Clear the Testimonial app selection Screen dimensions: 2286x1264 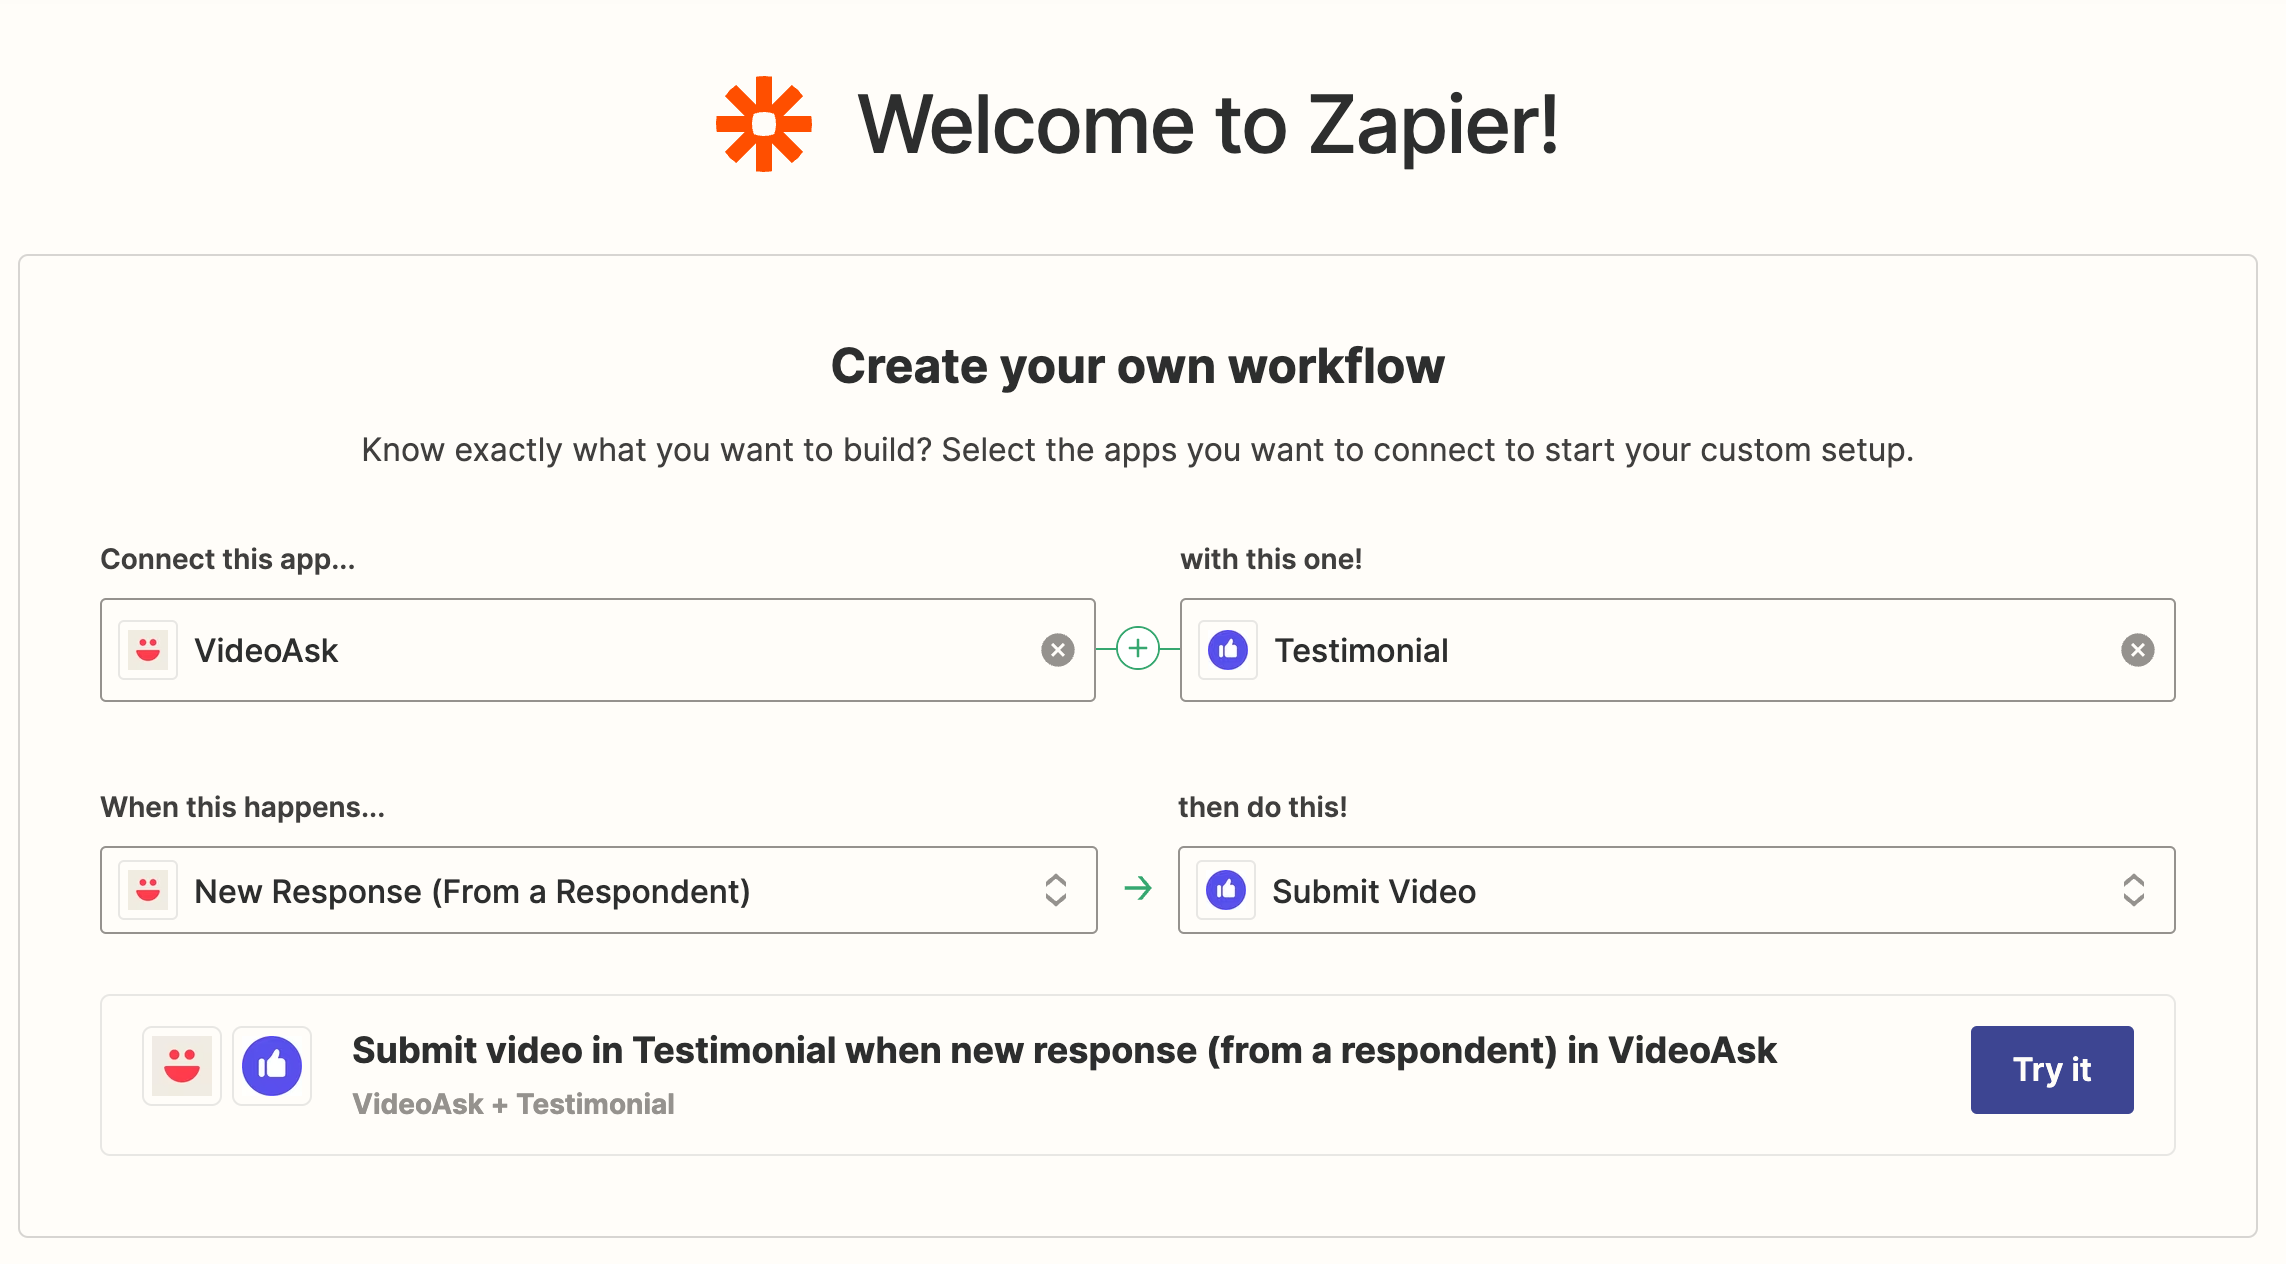click(x=2137, y=650)
